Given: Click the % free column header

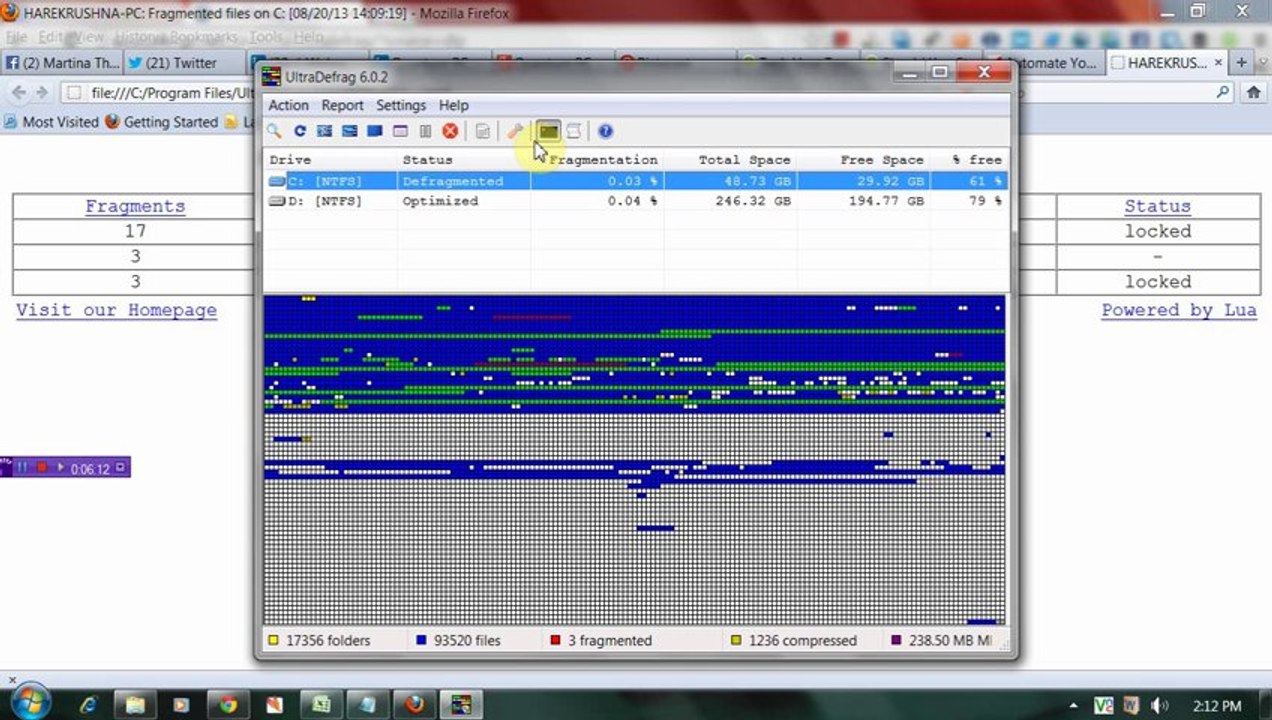Looking at the screenshot, I should coord(968,160).
